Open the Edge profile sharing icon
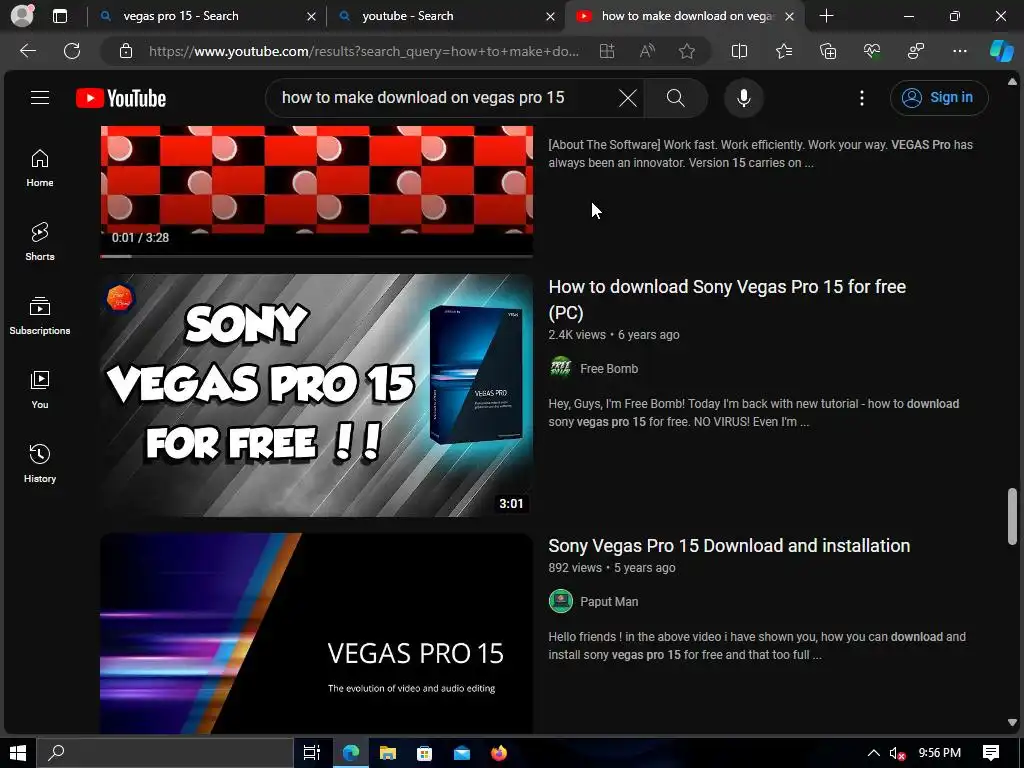 coord(916,51)
